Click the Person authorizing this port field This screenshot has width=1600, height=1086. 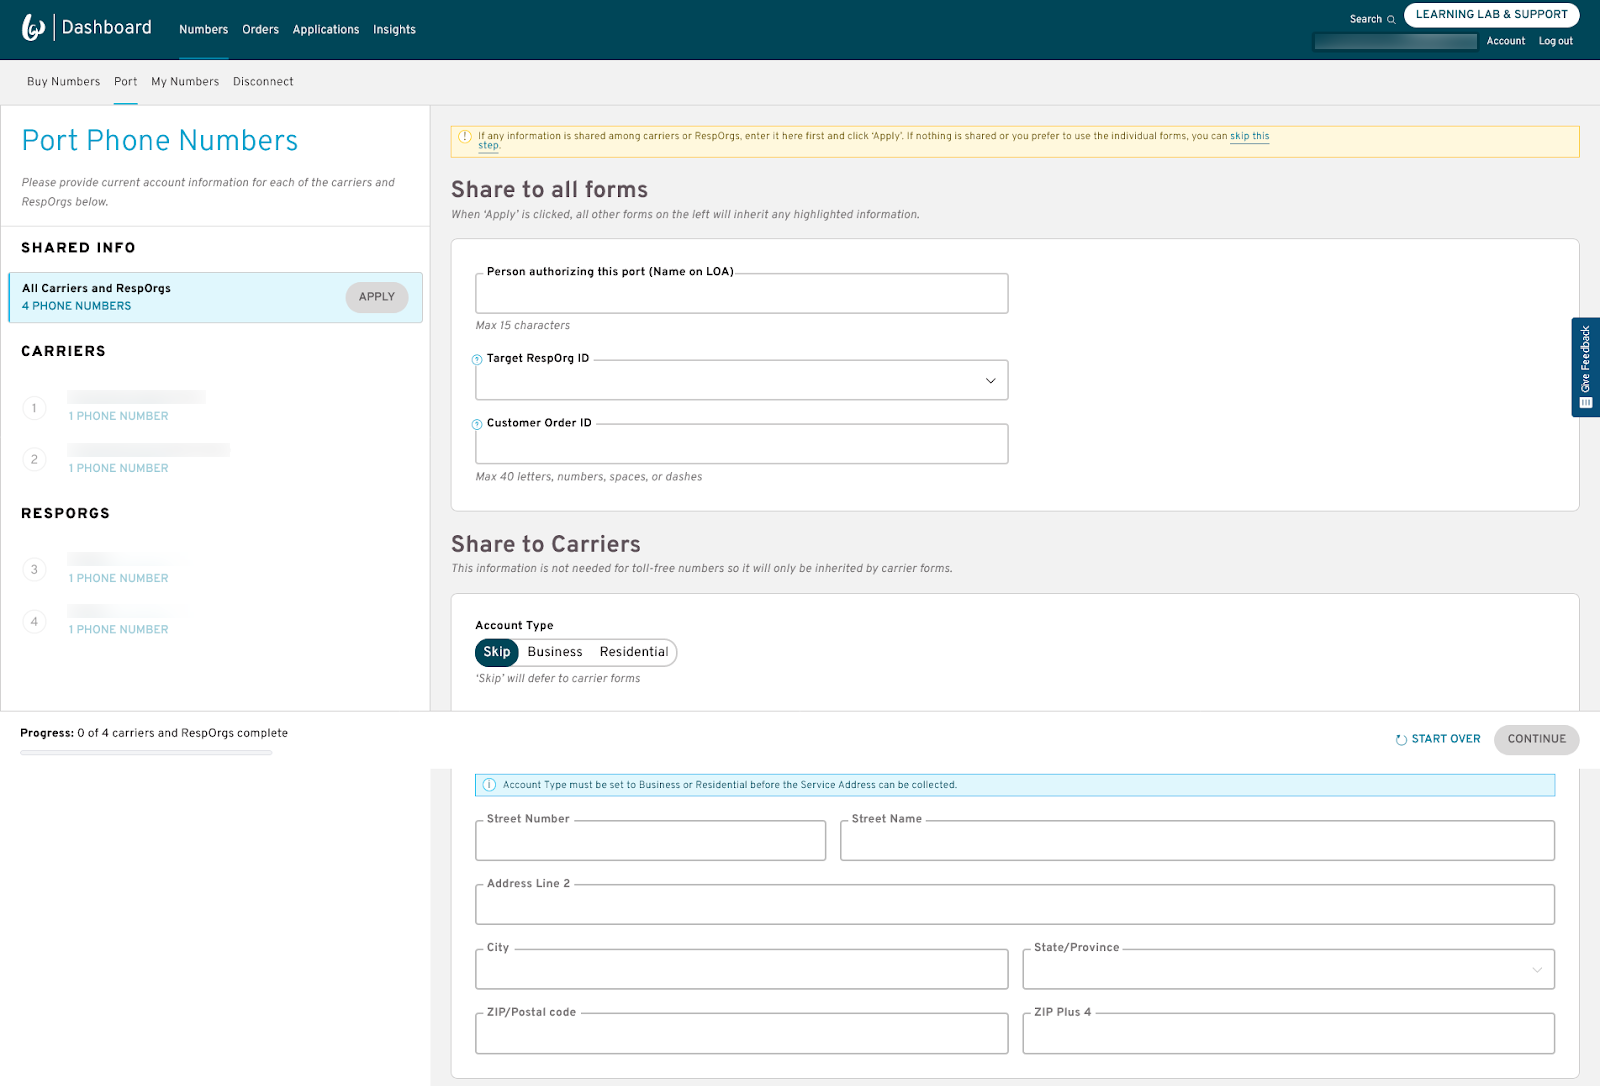coord(742,294)
